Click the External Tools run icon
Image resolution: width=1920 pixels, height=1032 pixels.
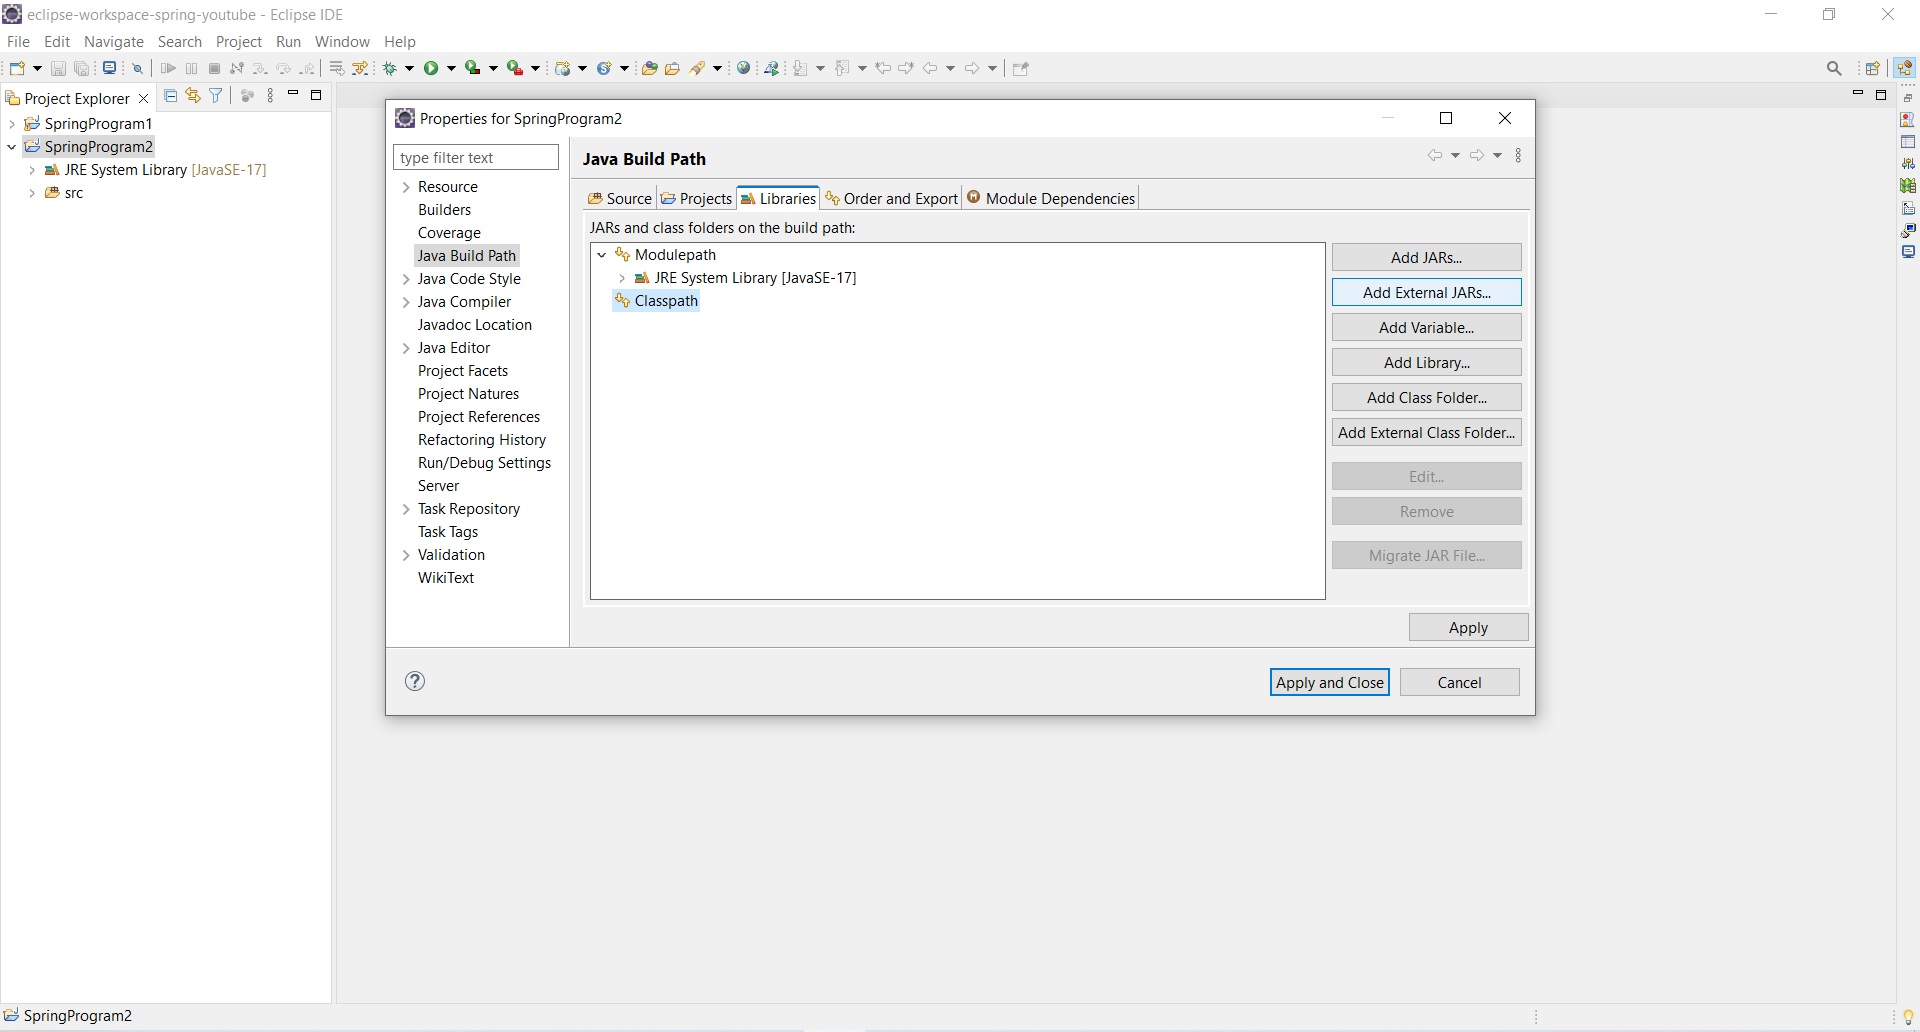[x=515, y=68]
